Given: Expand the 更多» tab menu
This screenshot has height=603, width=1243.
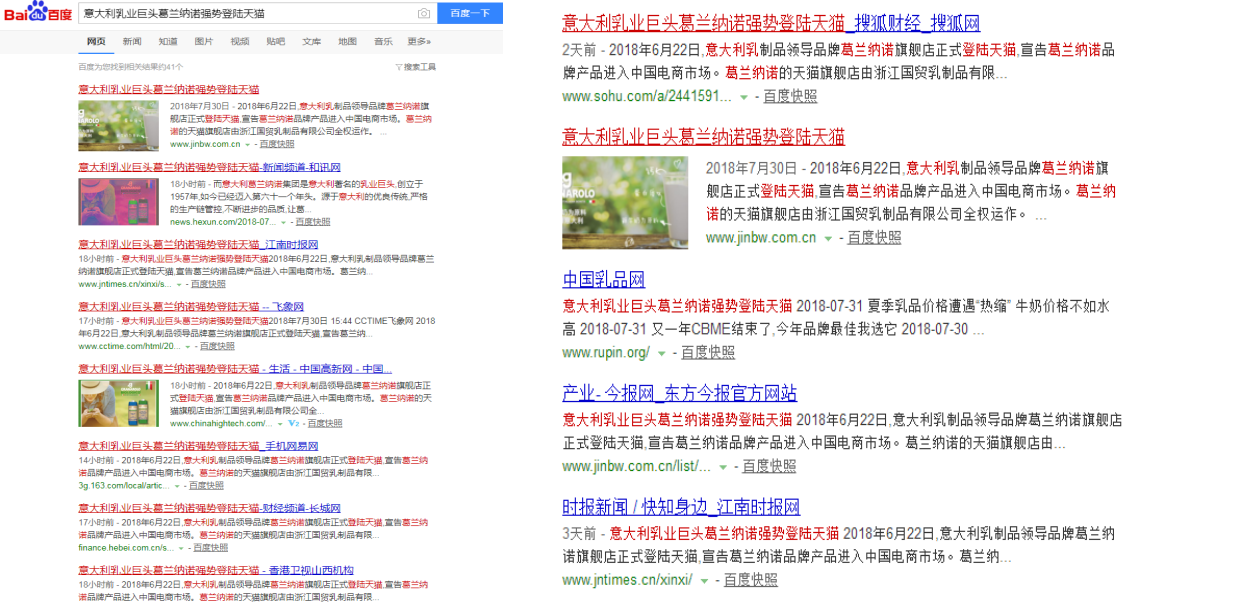Looking at the screenshot, I should [420, 41].
